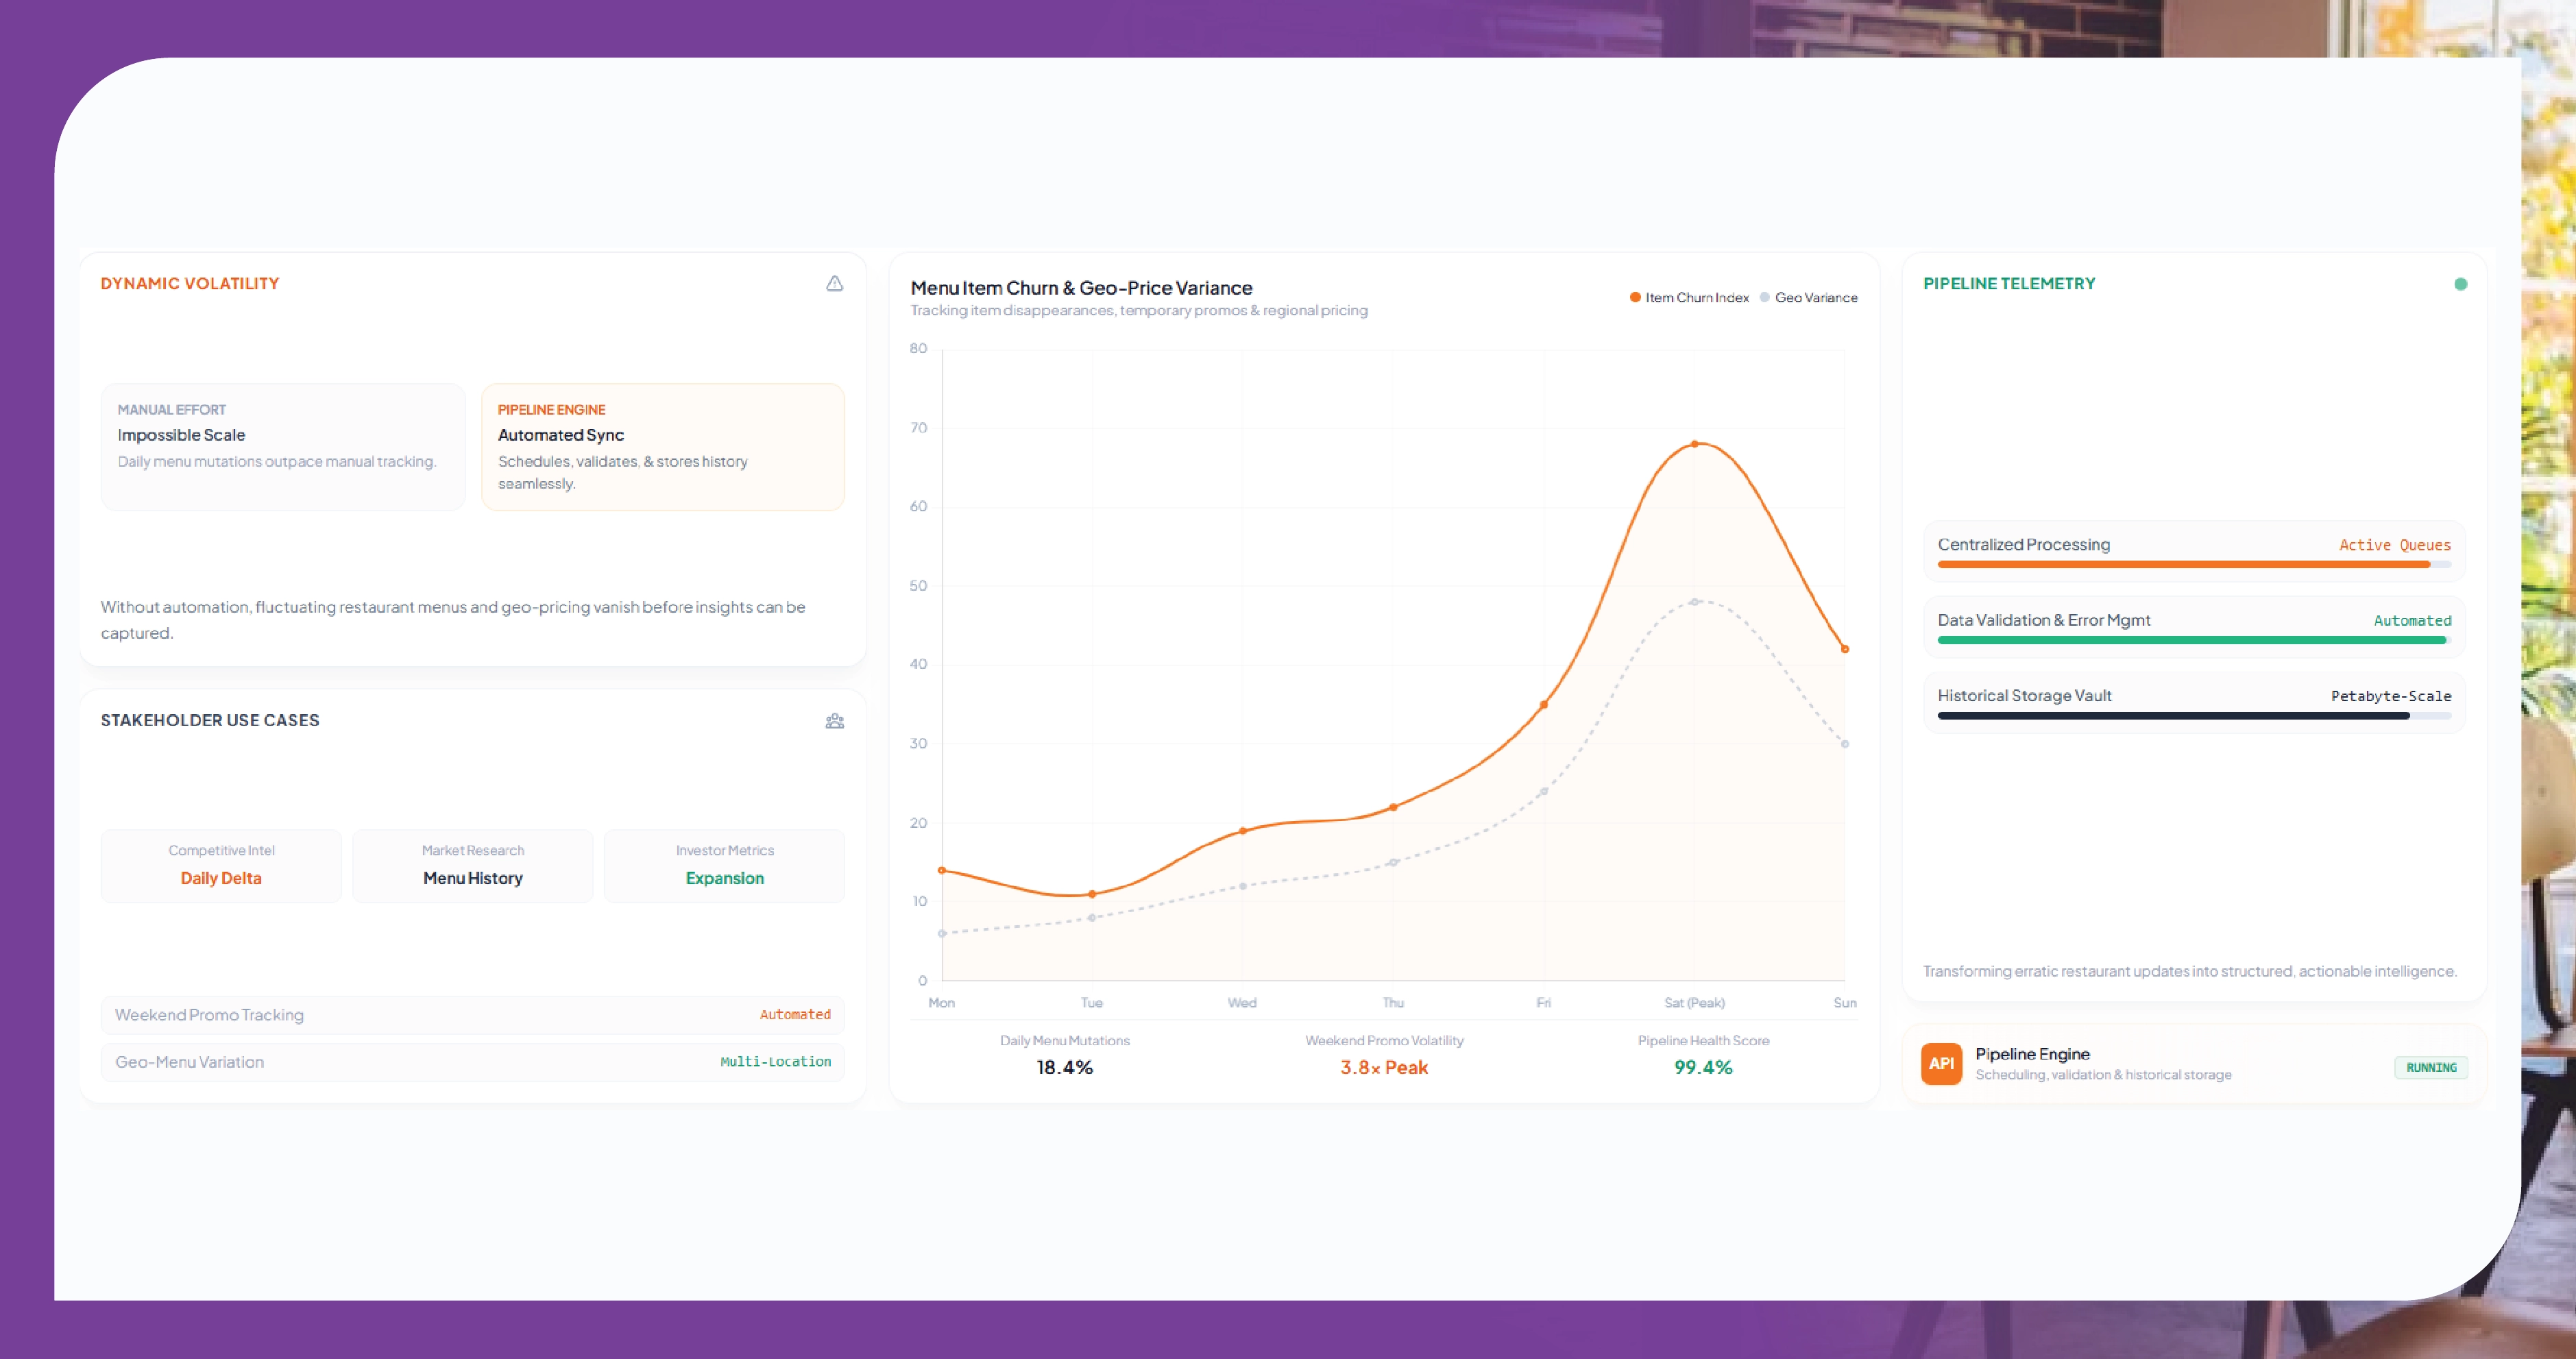Click the Sat (Peak) orange data point
Screen dimensions: 2576x1359
pyautogui.click(x=1695, y=444)
